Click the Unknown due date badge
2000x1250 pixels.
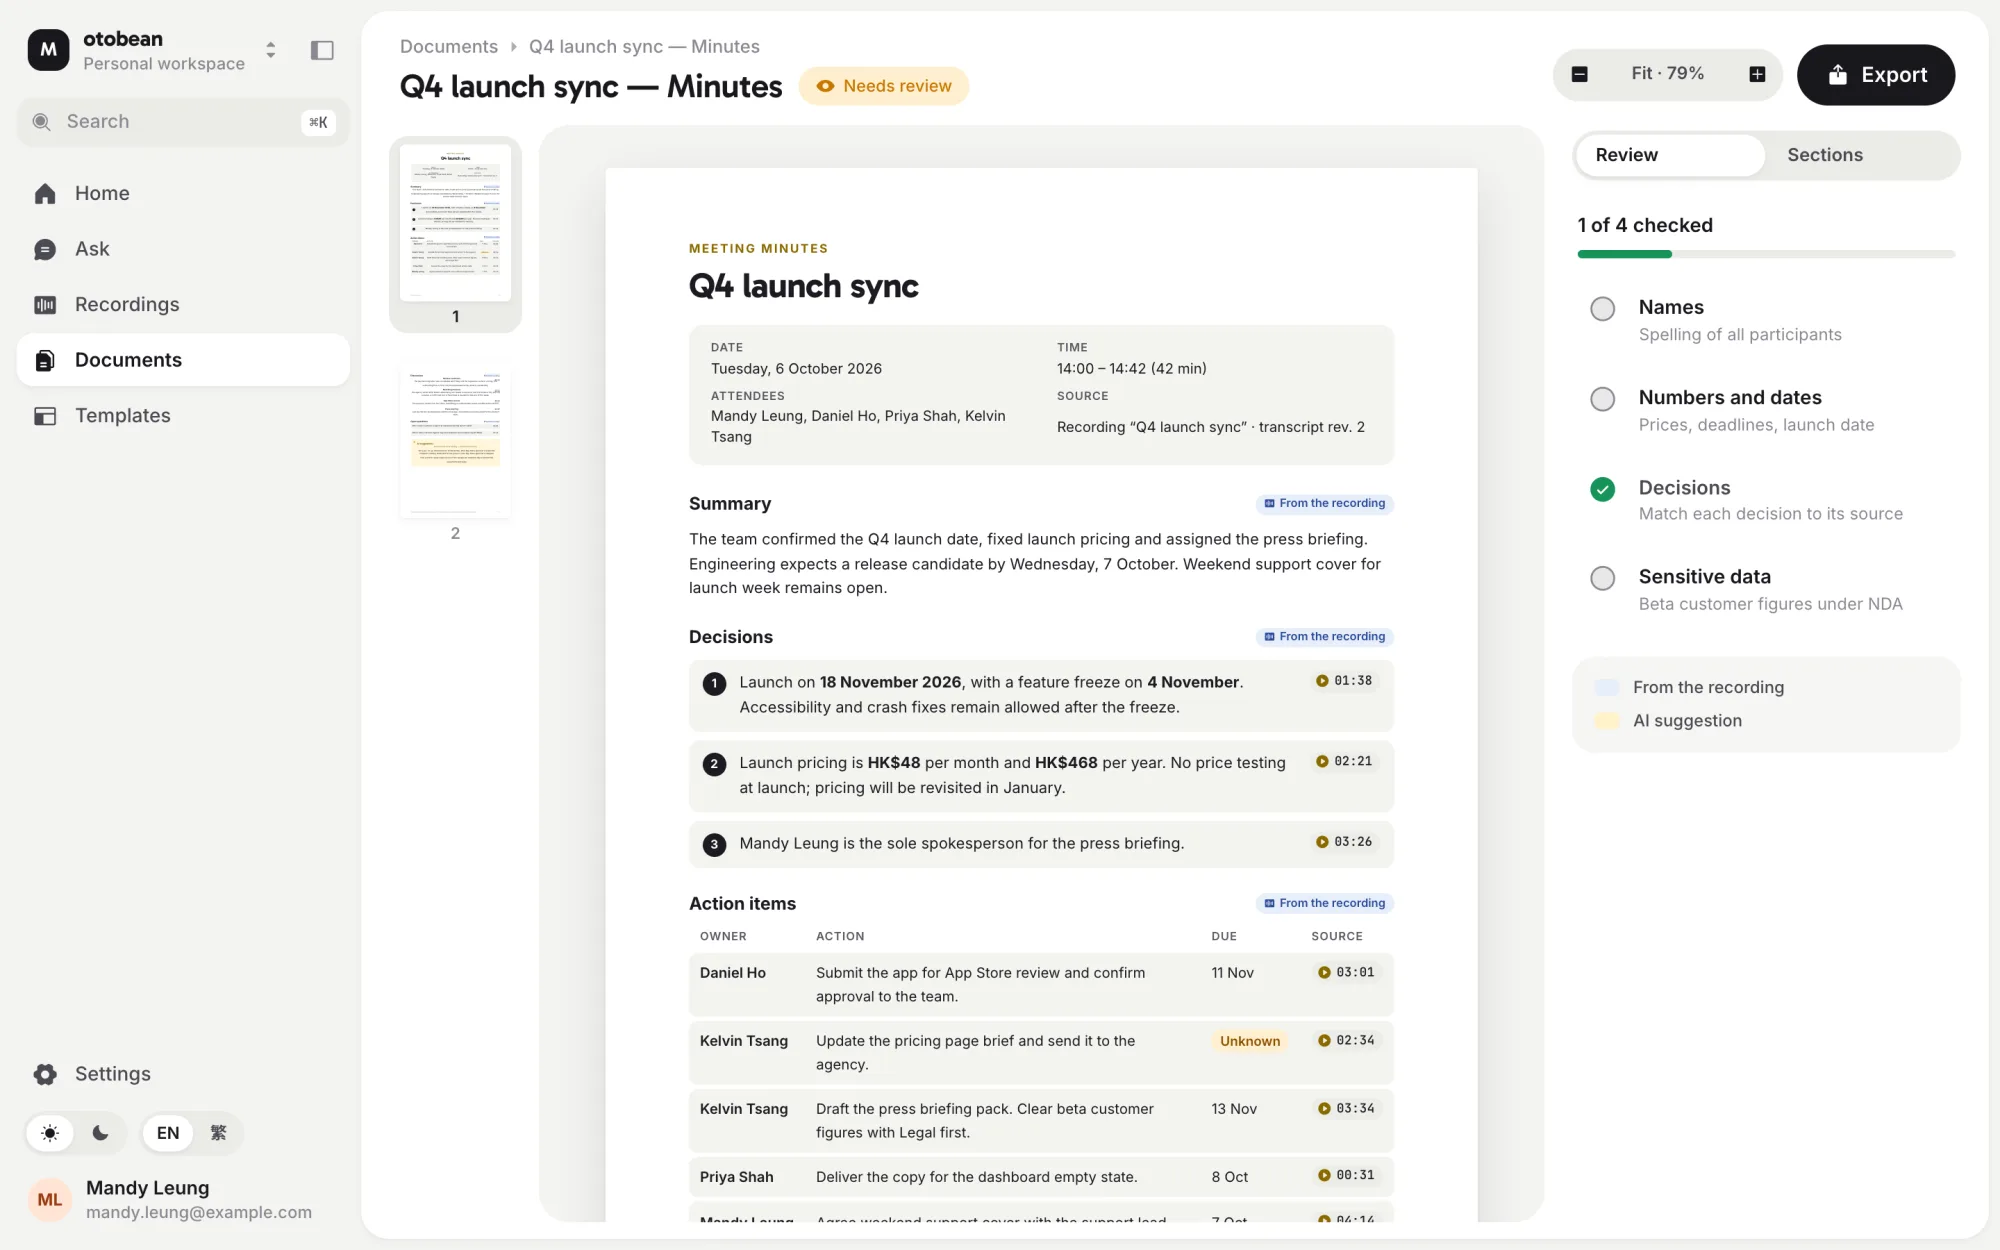(1250, 1041)
